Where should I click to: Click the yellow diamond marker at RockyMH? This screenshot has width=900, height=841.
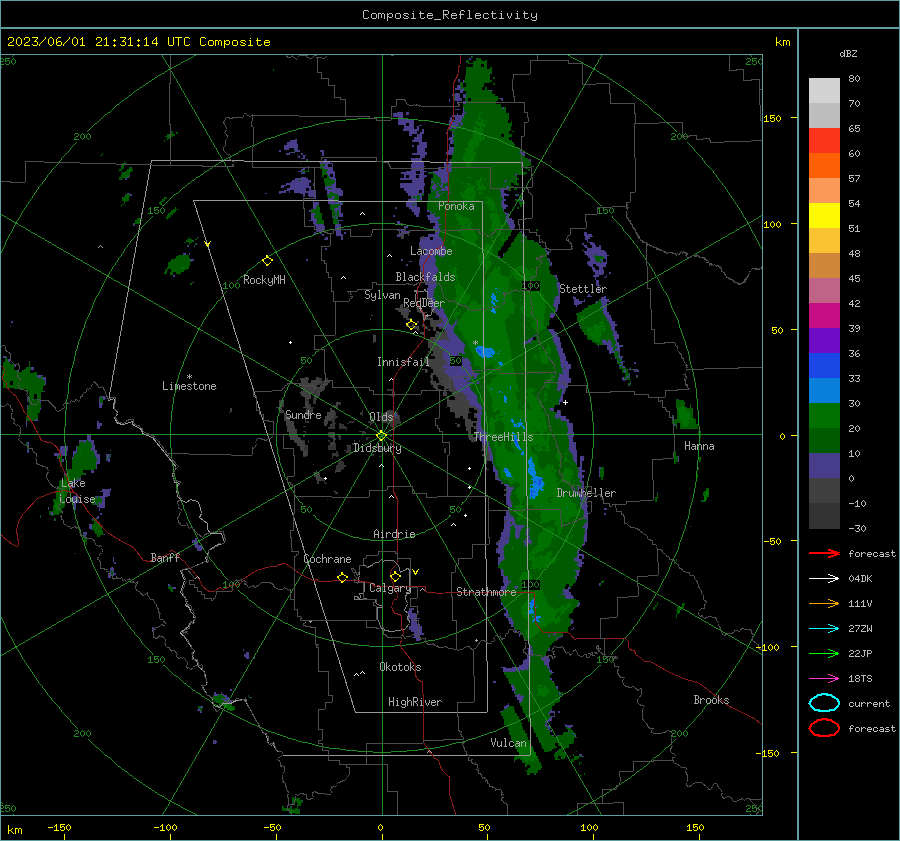(x=267, y=261)
